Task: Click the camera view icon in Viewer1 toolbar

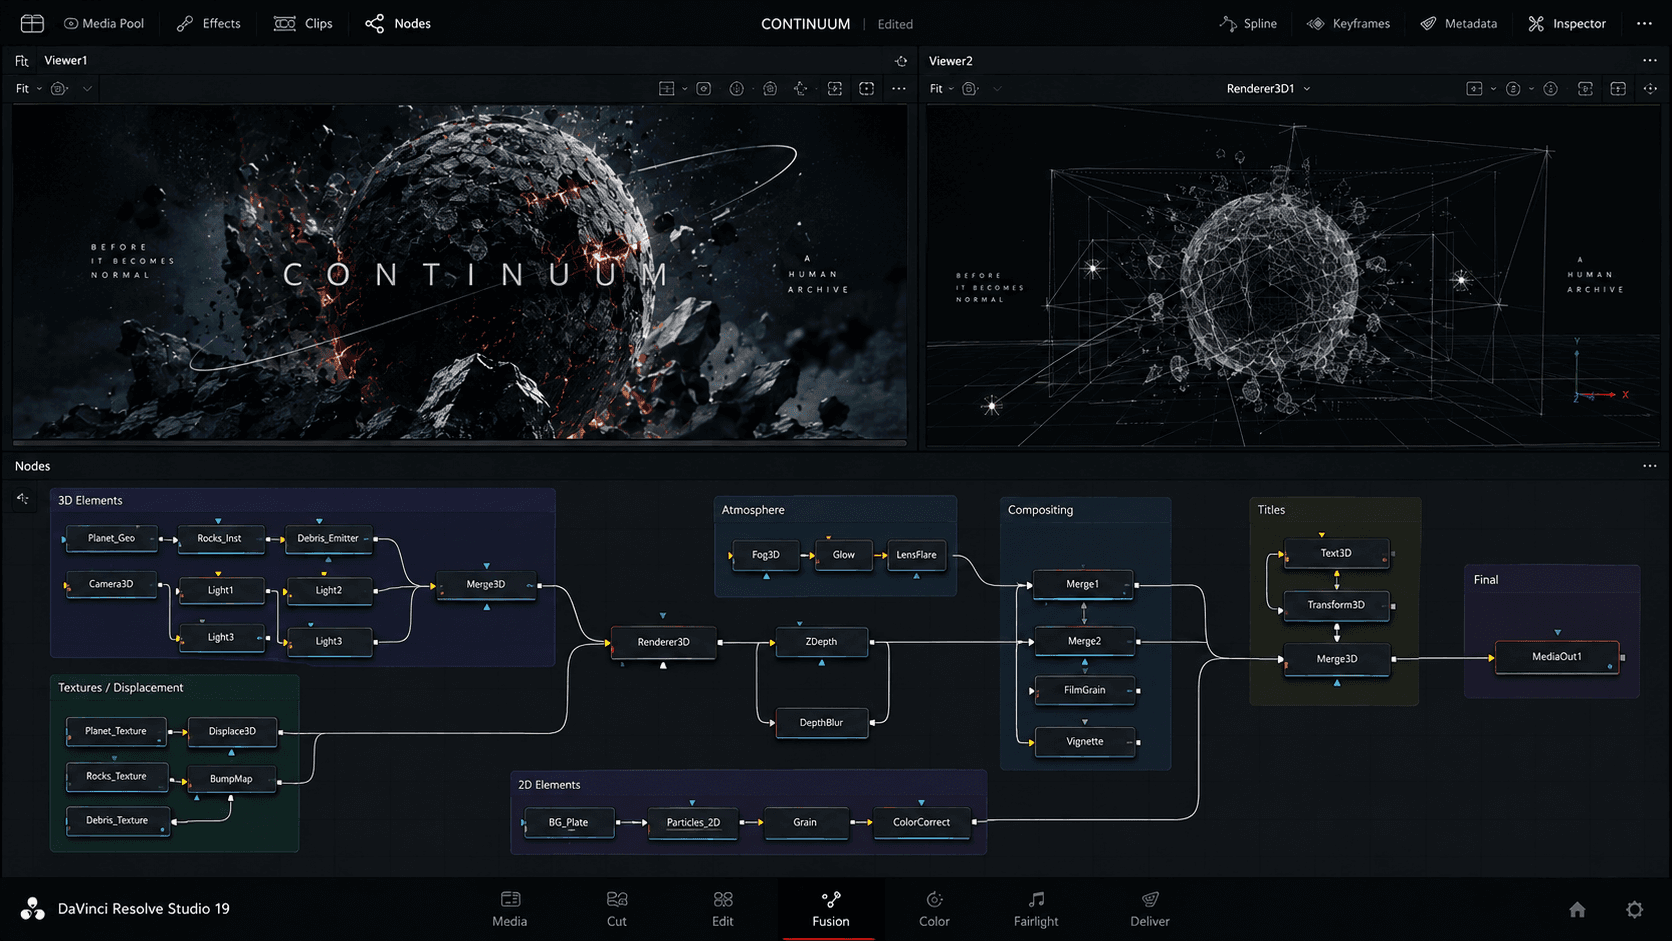Action: pos(59,89)
